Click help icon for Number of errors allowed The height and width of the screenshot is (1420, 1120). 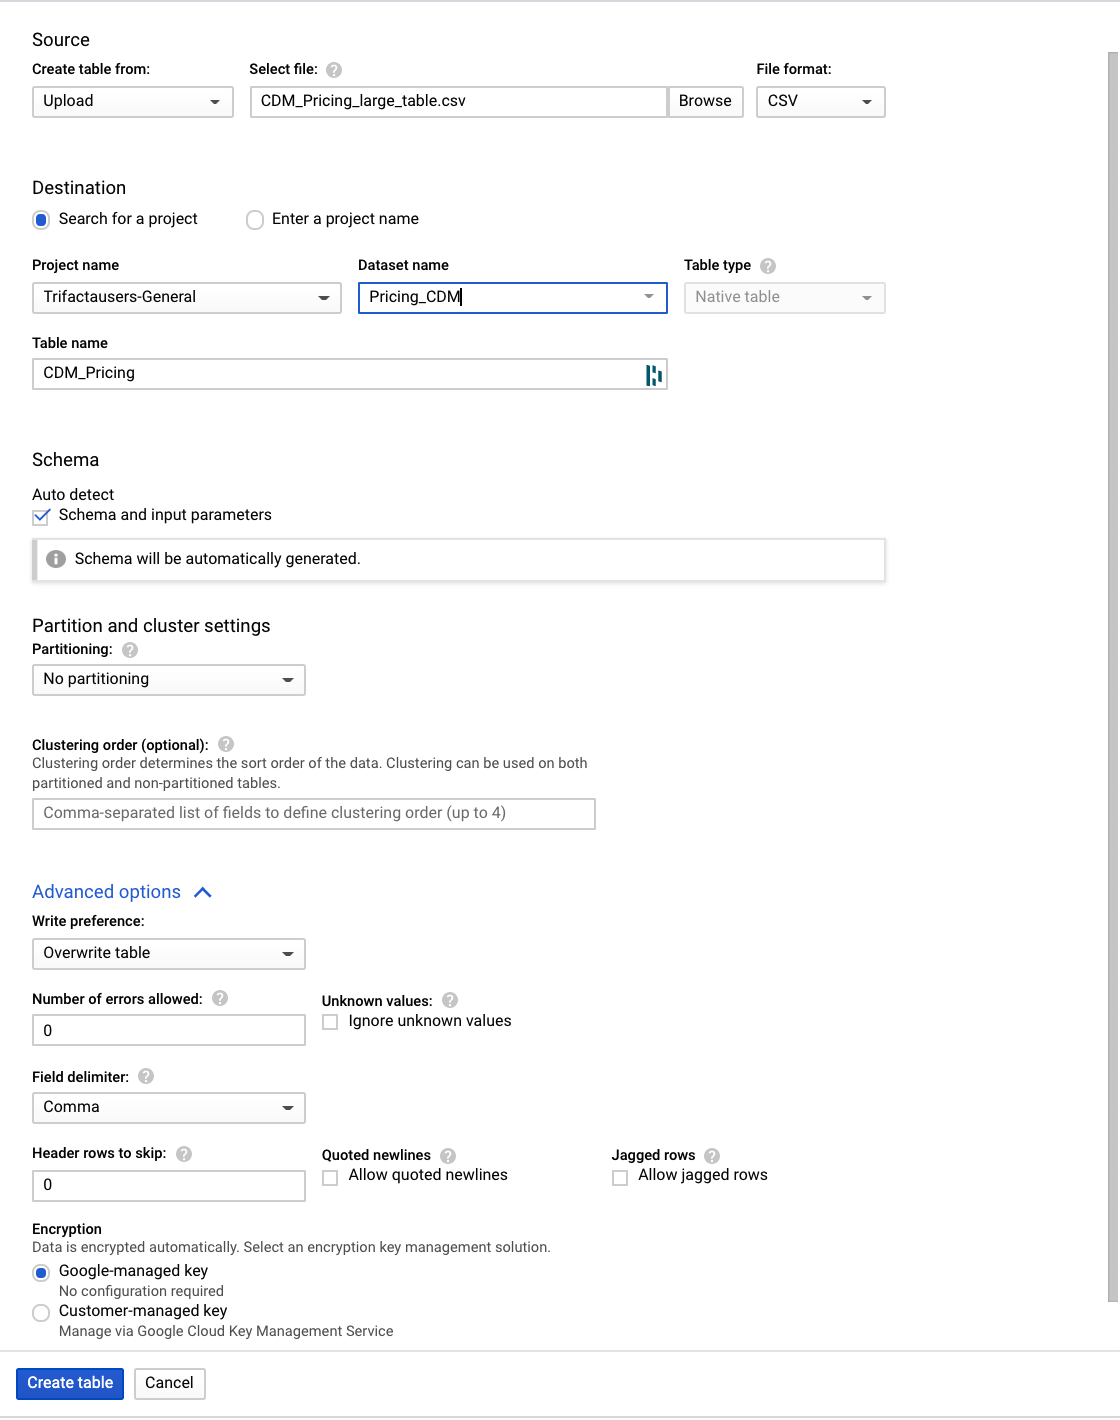point(220,998)
